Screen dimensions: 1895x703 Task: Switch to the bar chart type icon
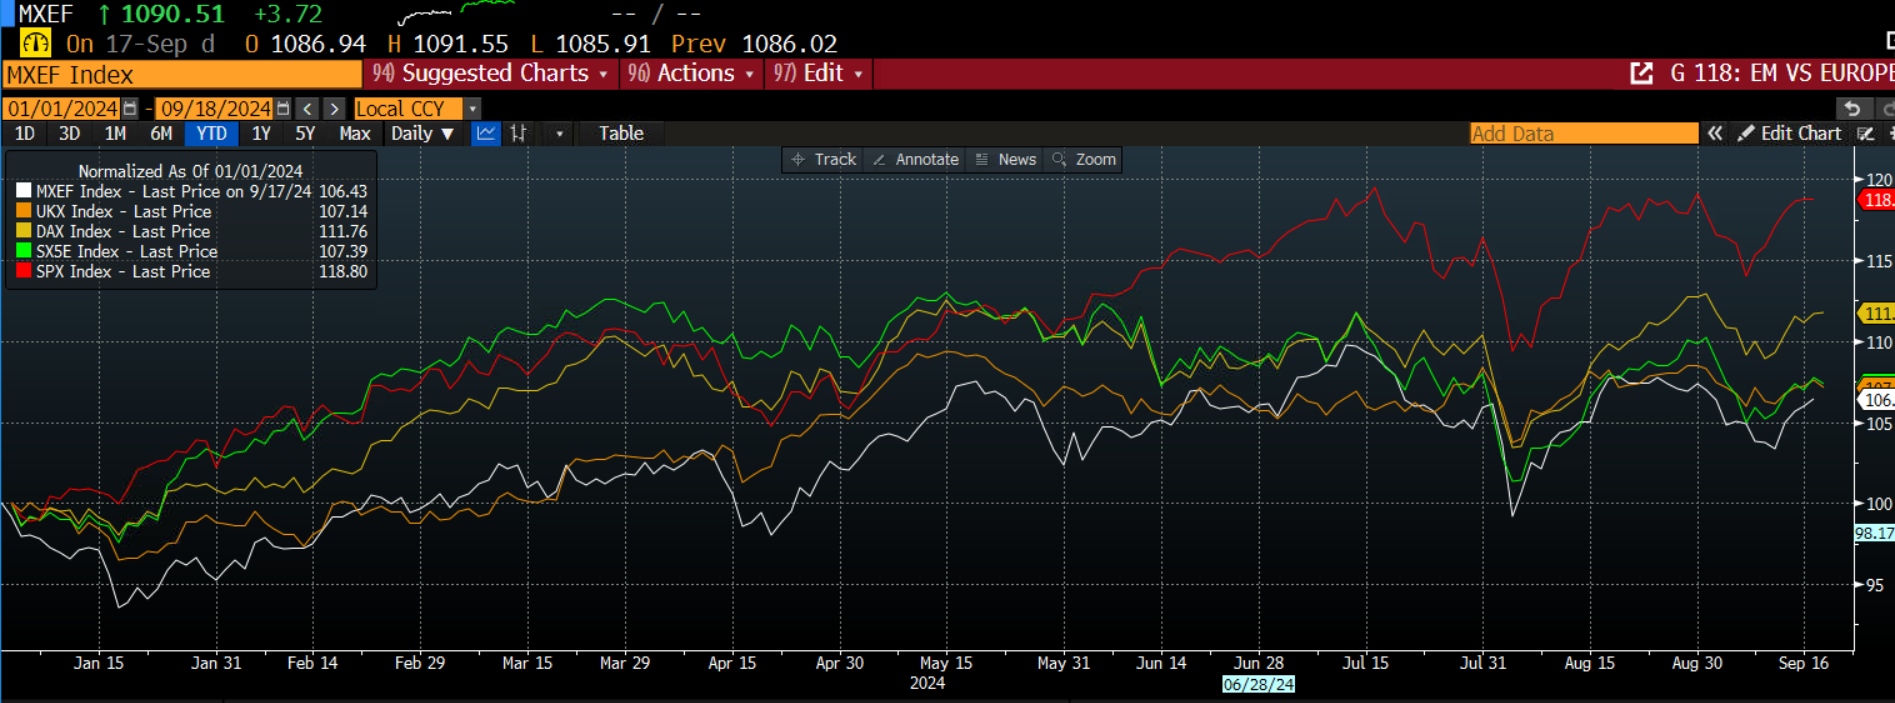pyautogui.click(x=518, y=133)
